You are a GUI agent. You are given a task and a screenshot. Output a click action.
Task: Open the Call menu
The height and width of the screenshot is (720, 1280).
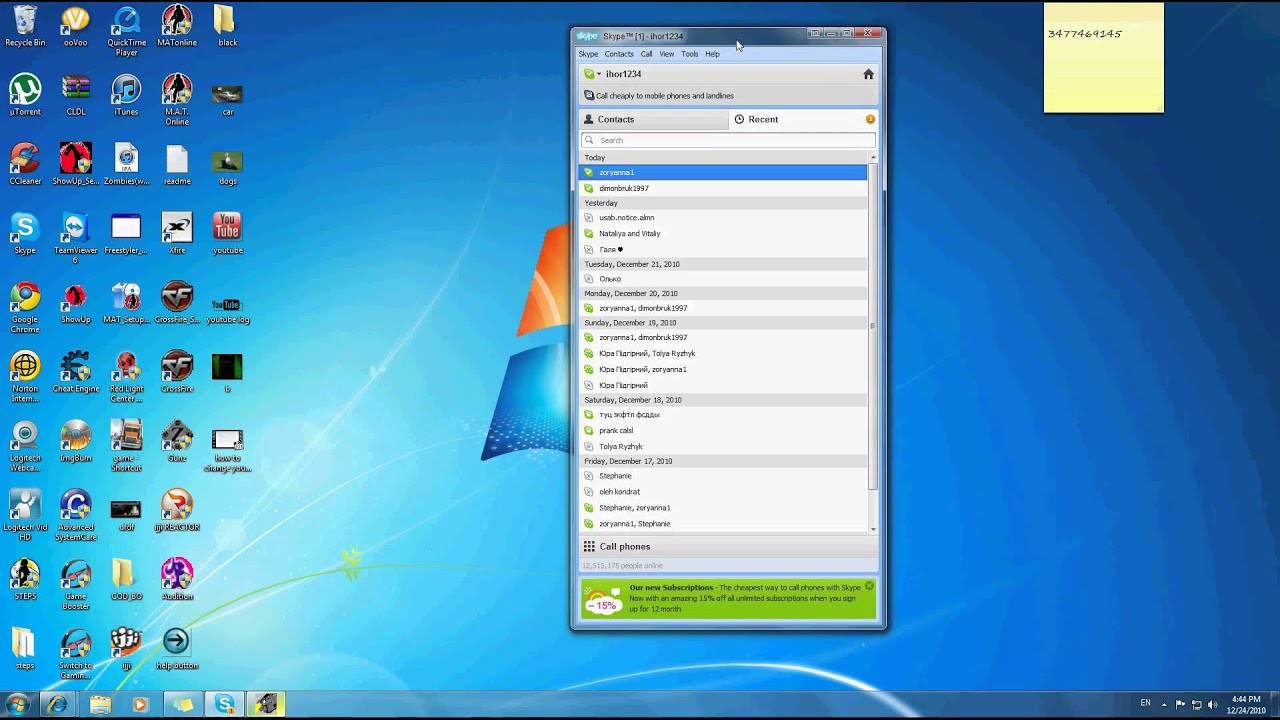point(646,54)
